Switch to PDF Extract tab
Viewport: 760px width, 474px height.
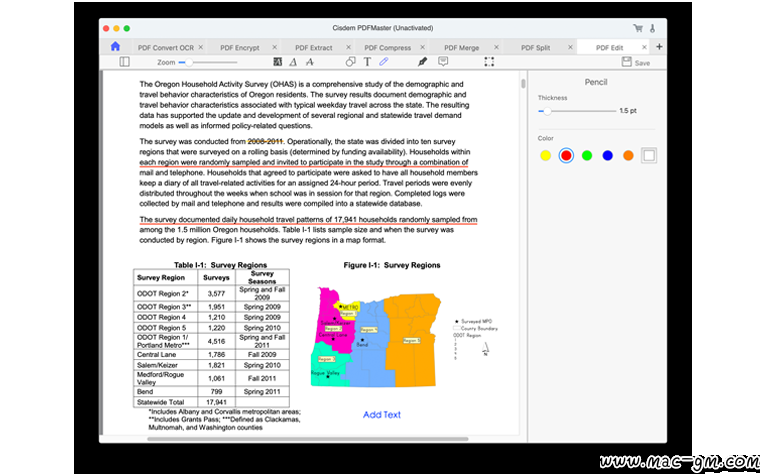pyautogui.click(x=314, y=47)
